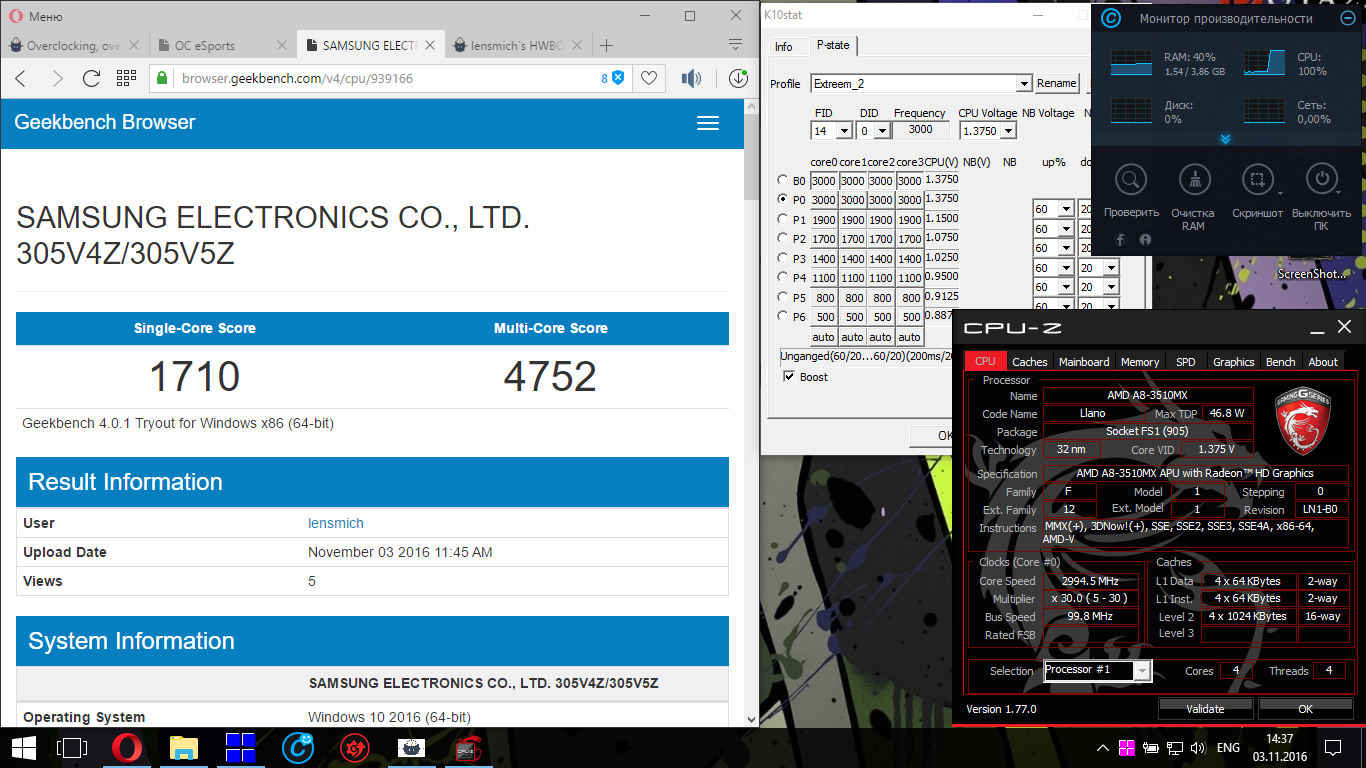Screen dimensions: 1366x768
Task: Select the P0 P-state radio button
Action: point(782,199)
